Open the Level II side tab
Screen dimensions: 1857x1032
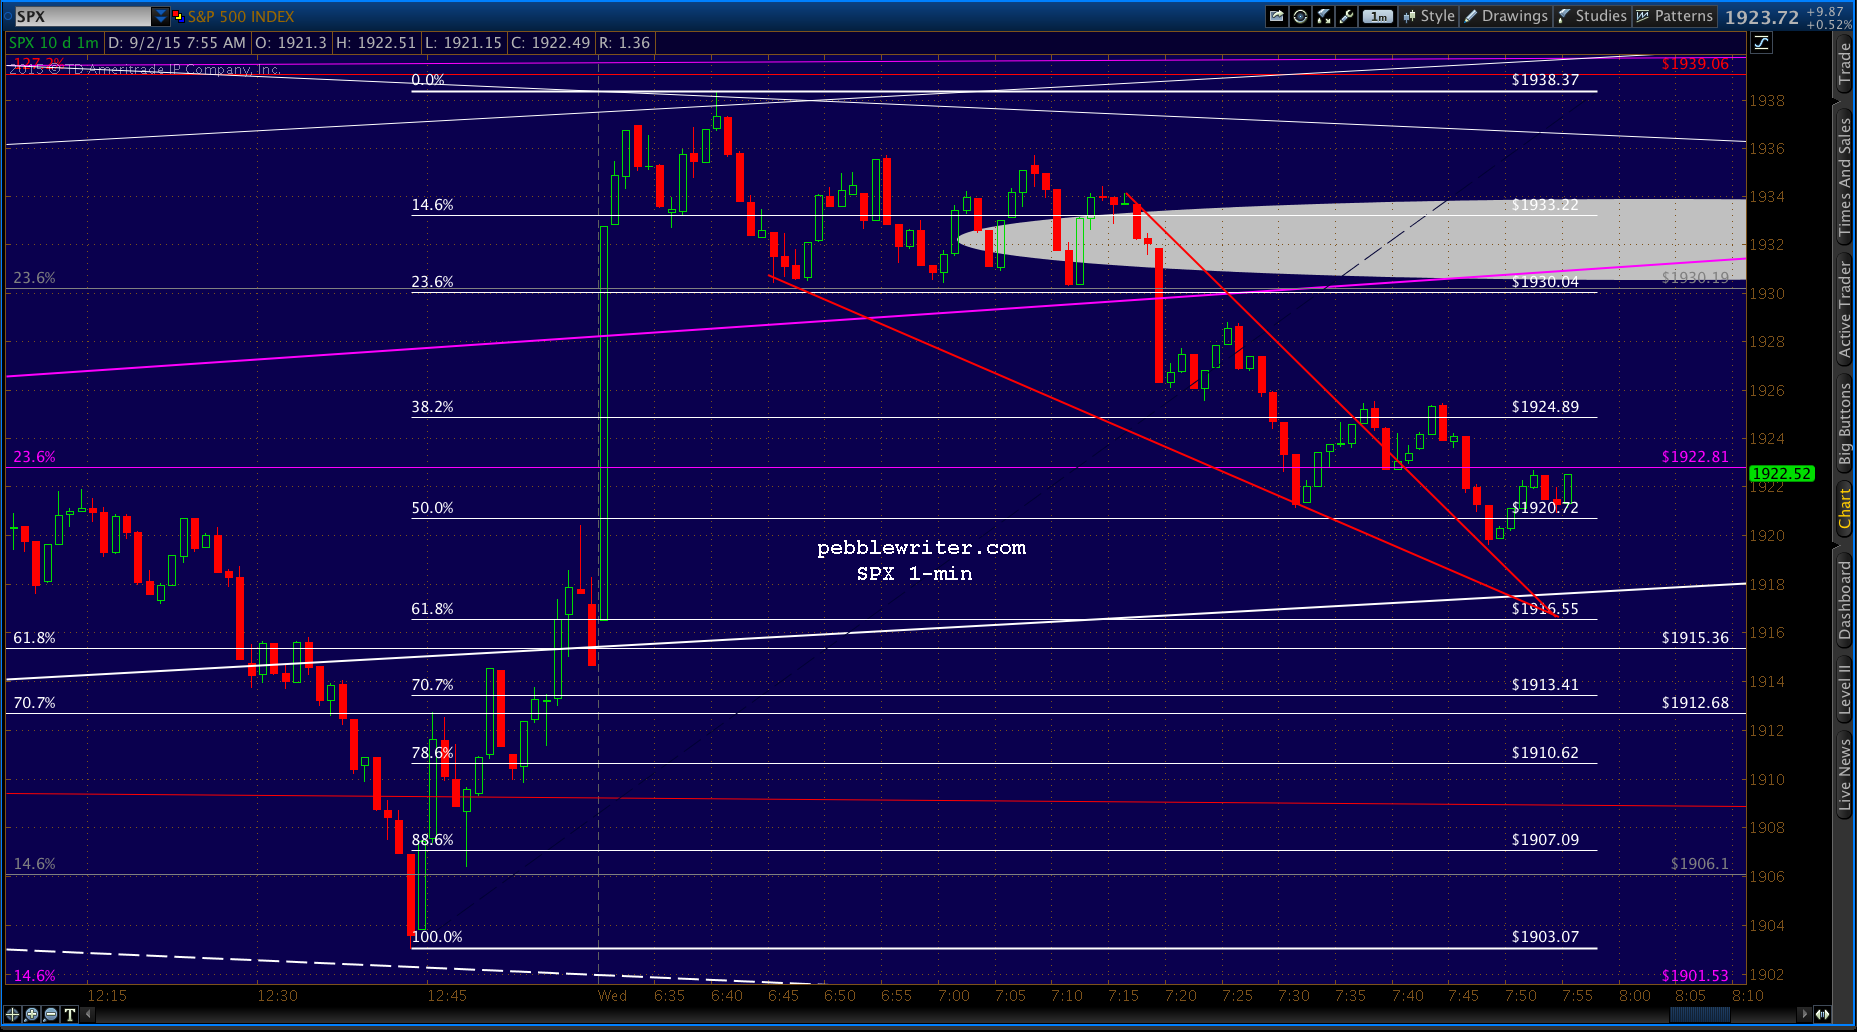(1845, 689)
